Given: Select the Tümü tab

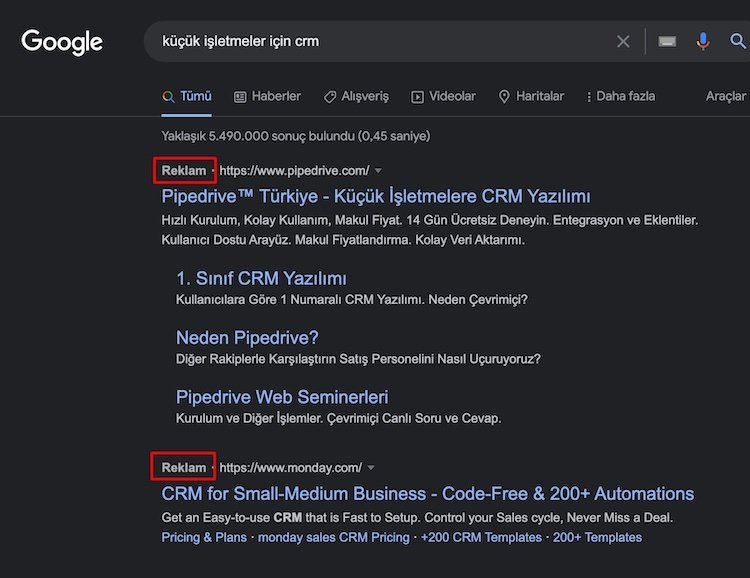Looking at the screenshot, I should pos(187,96).
